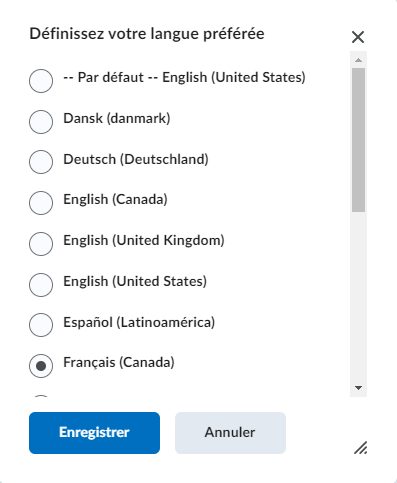This screenshot has height=483, width=397.
Task: Click the Español (Latinoamérica) label text
Action: [x=139, y=322]
